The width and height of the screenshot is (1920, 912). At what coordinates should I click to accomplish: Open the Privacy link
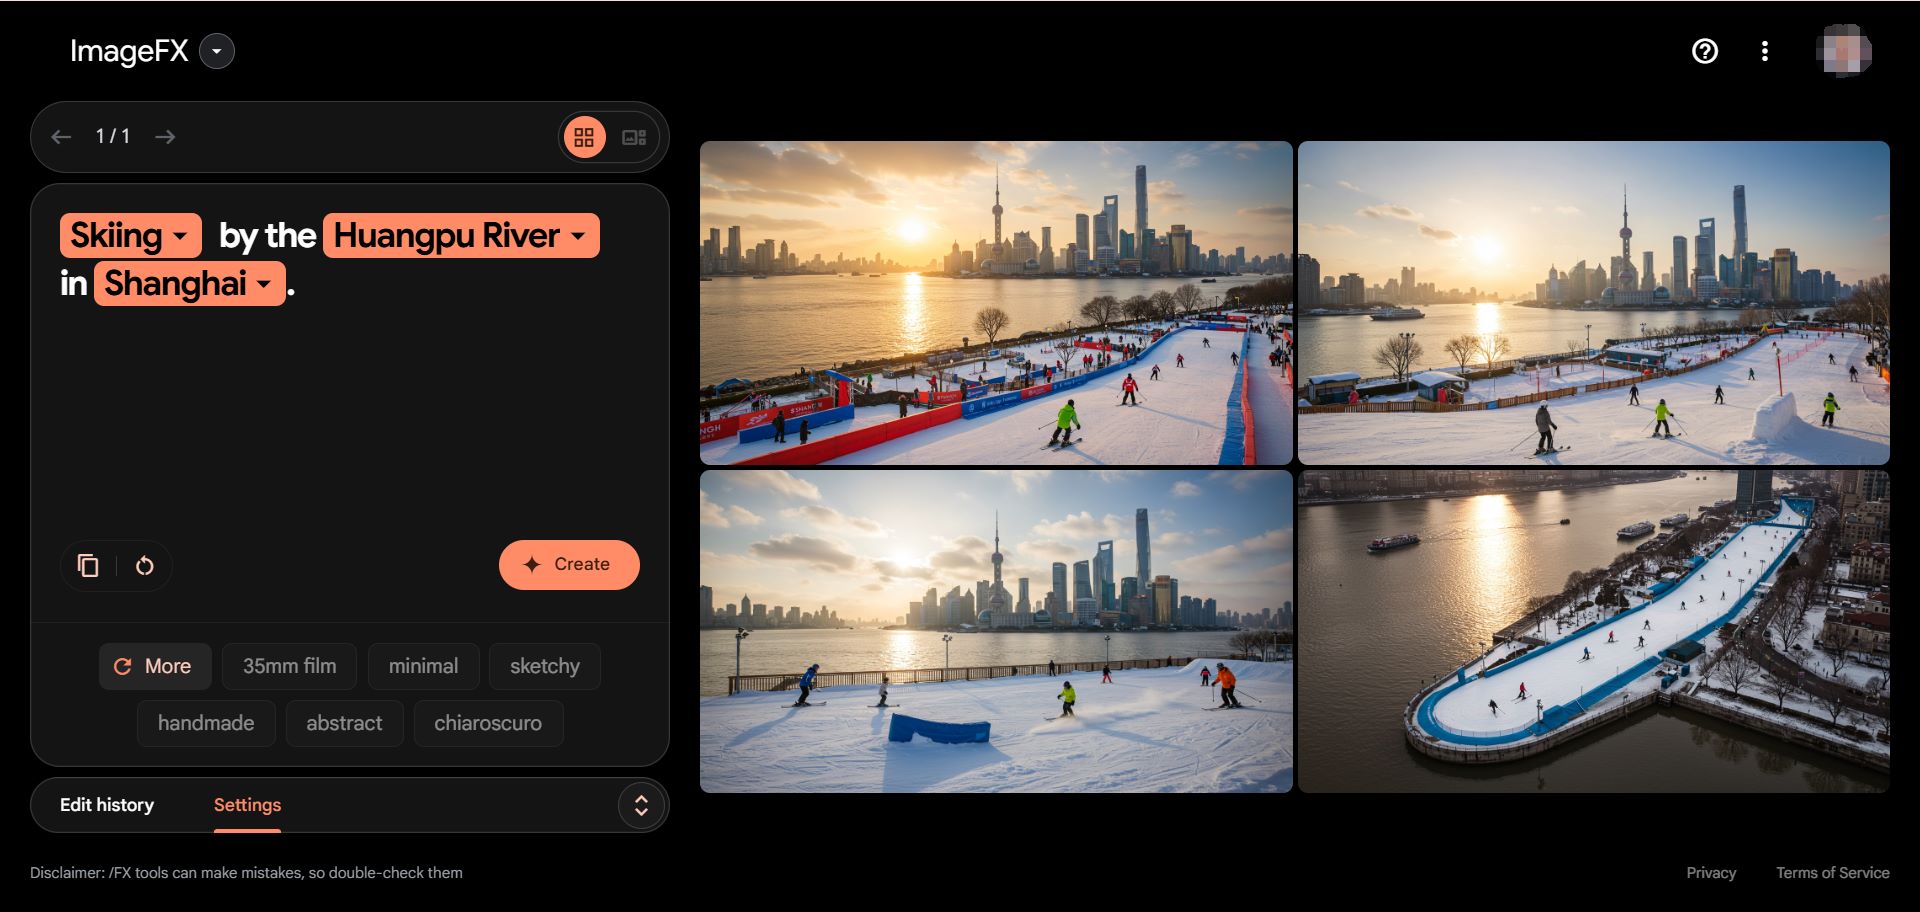1711,873
